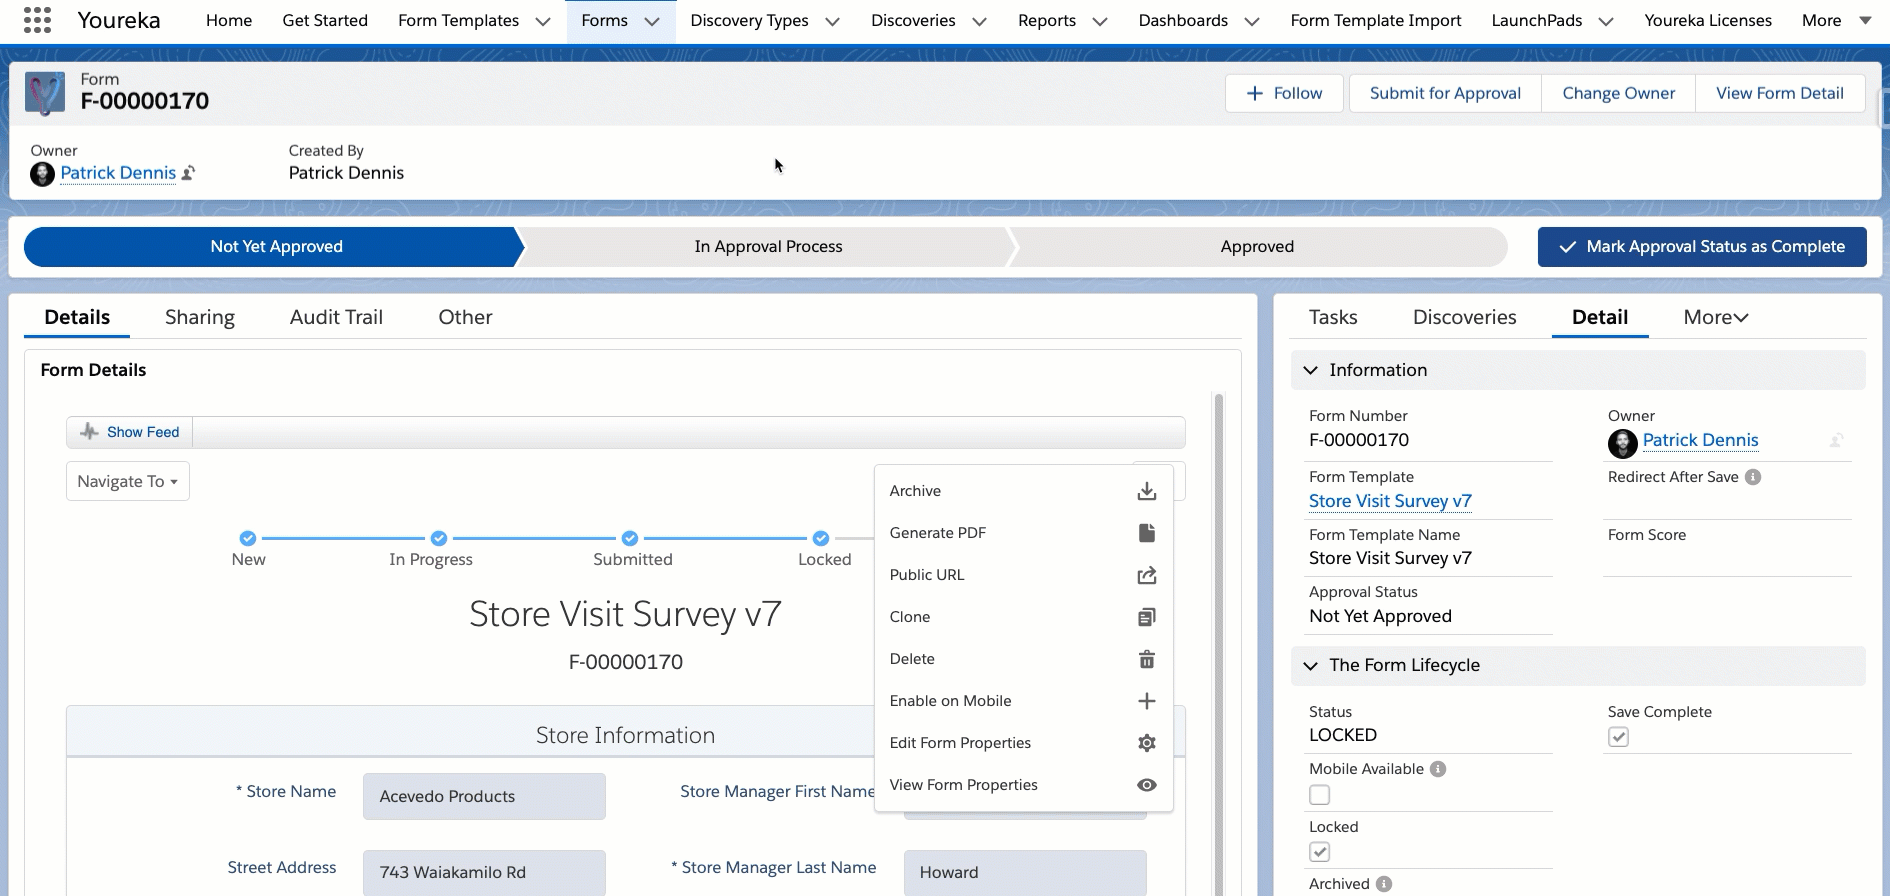Click the change owner icon next to Patrick Dennis

pos(188,173)
